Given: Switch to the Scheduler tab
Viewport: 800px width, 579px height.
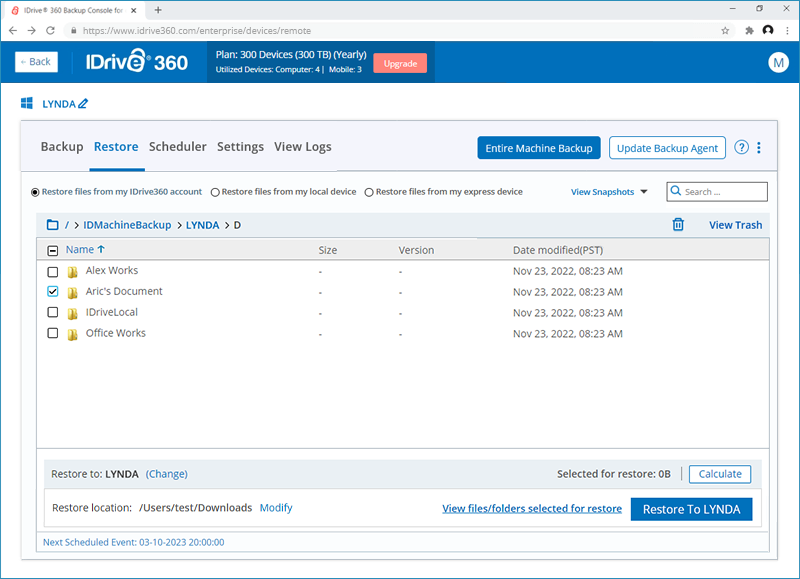Looking at the screenshot, I should (177, 147).
